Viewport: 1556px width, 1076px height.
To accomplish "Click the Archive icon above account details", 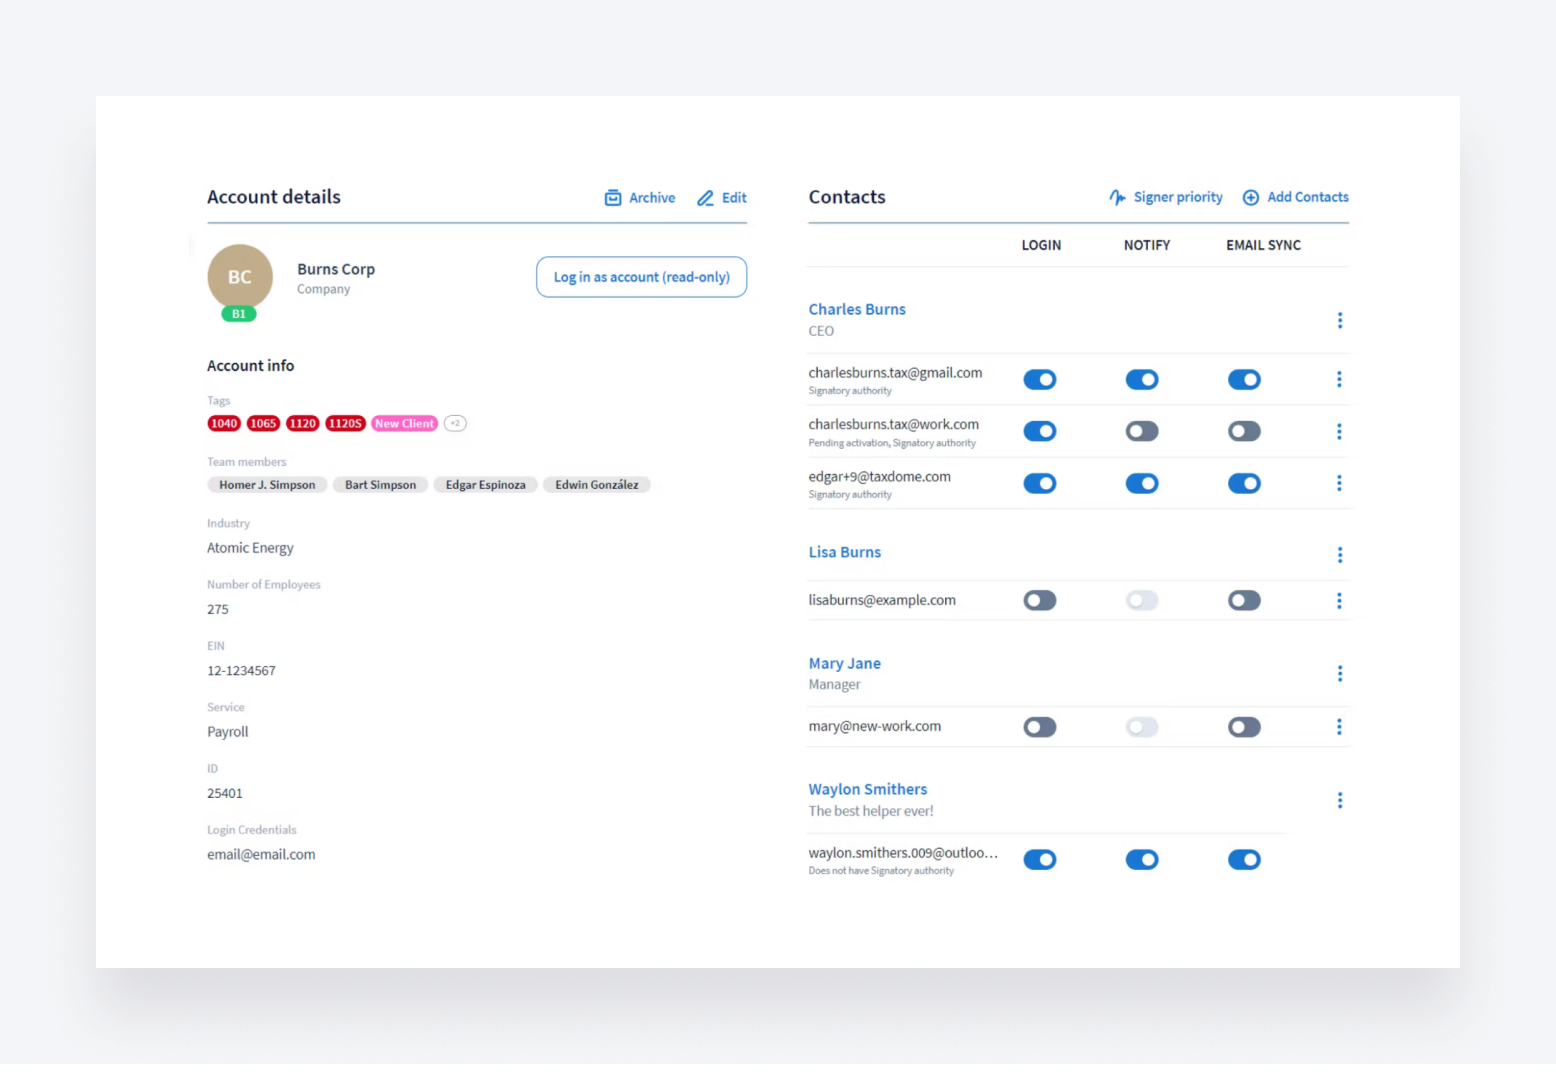I will (613, 198).
